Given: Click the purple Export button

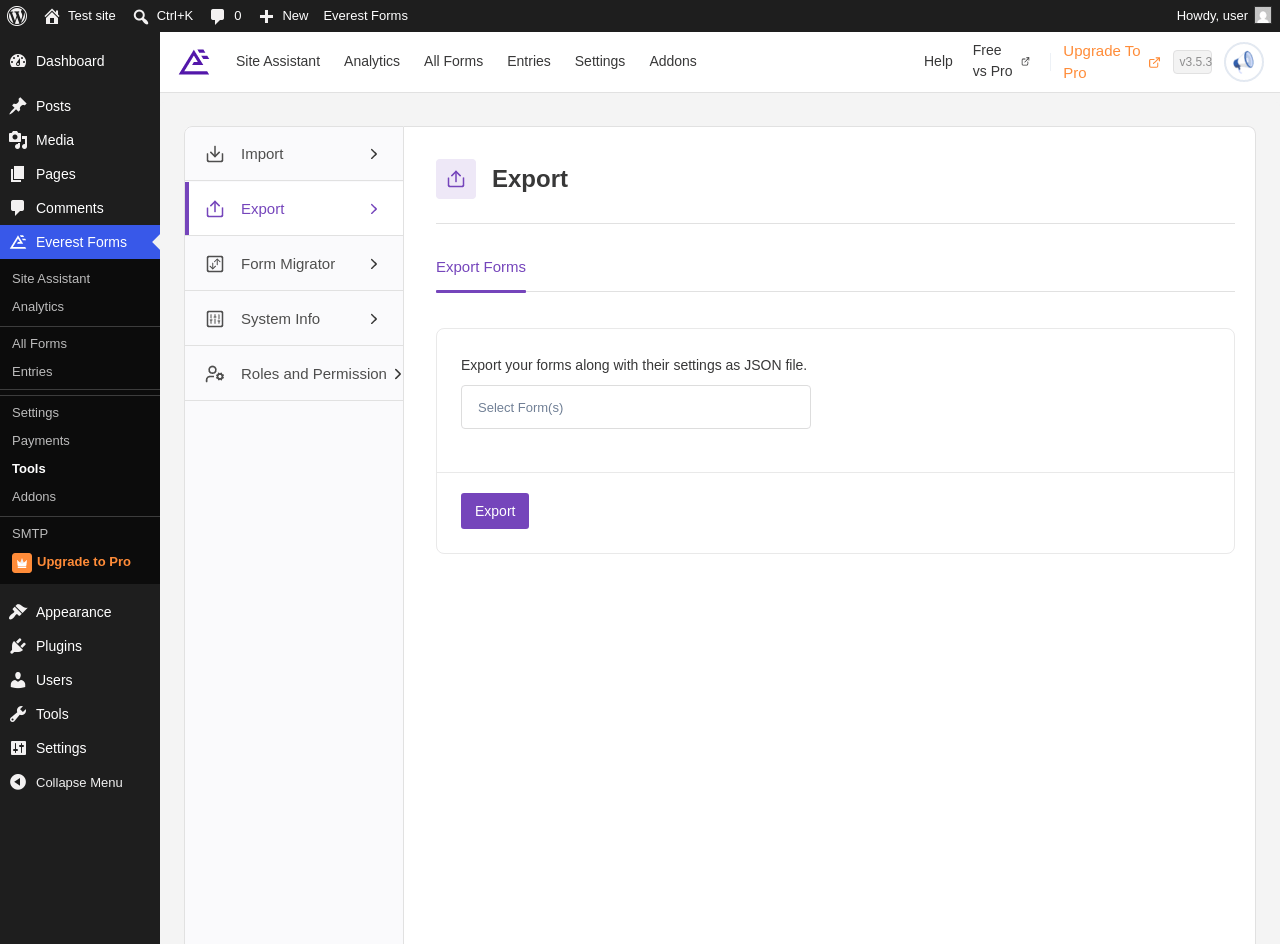Looking at the screenshot, I should 495,511.
